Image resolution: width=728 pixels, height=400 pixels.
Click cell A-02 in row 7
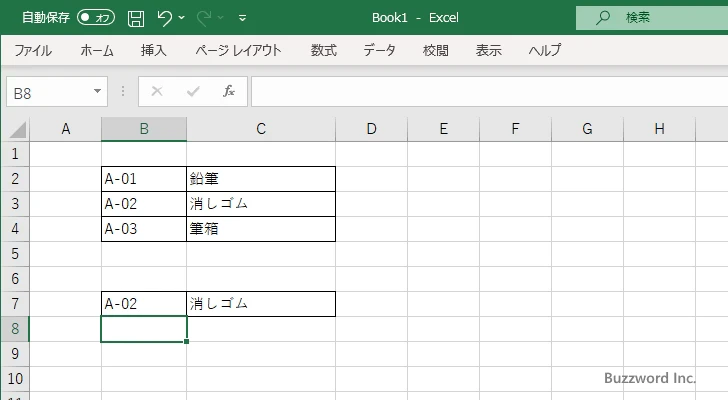point(144,304)
